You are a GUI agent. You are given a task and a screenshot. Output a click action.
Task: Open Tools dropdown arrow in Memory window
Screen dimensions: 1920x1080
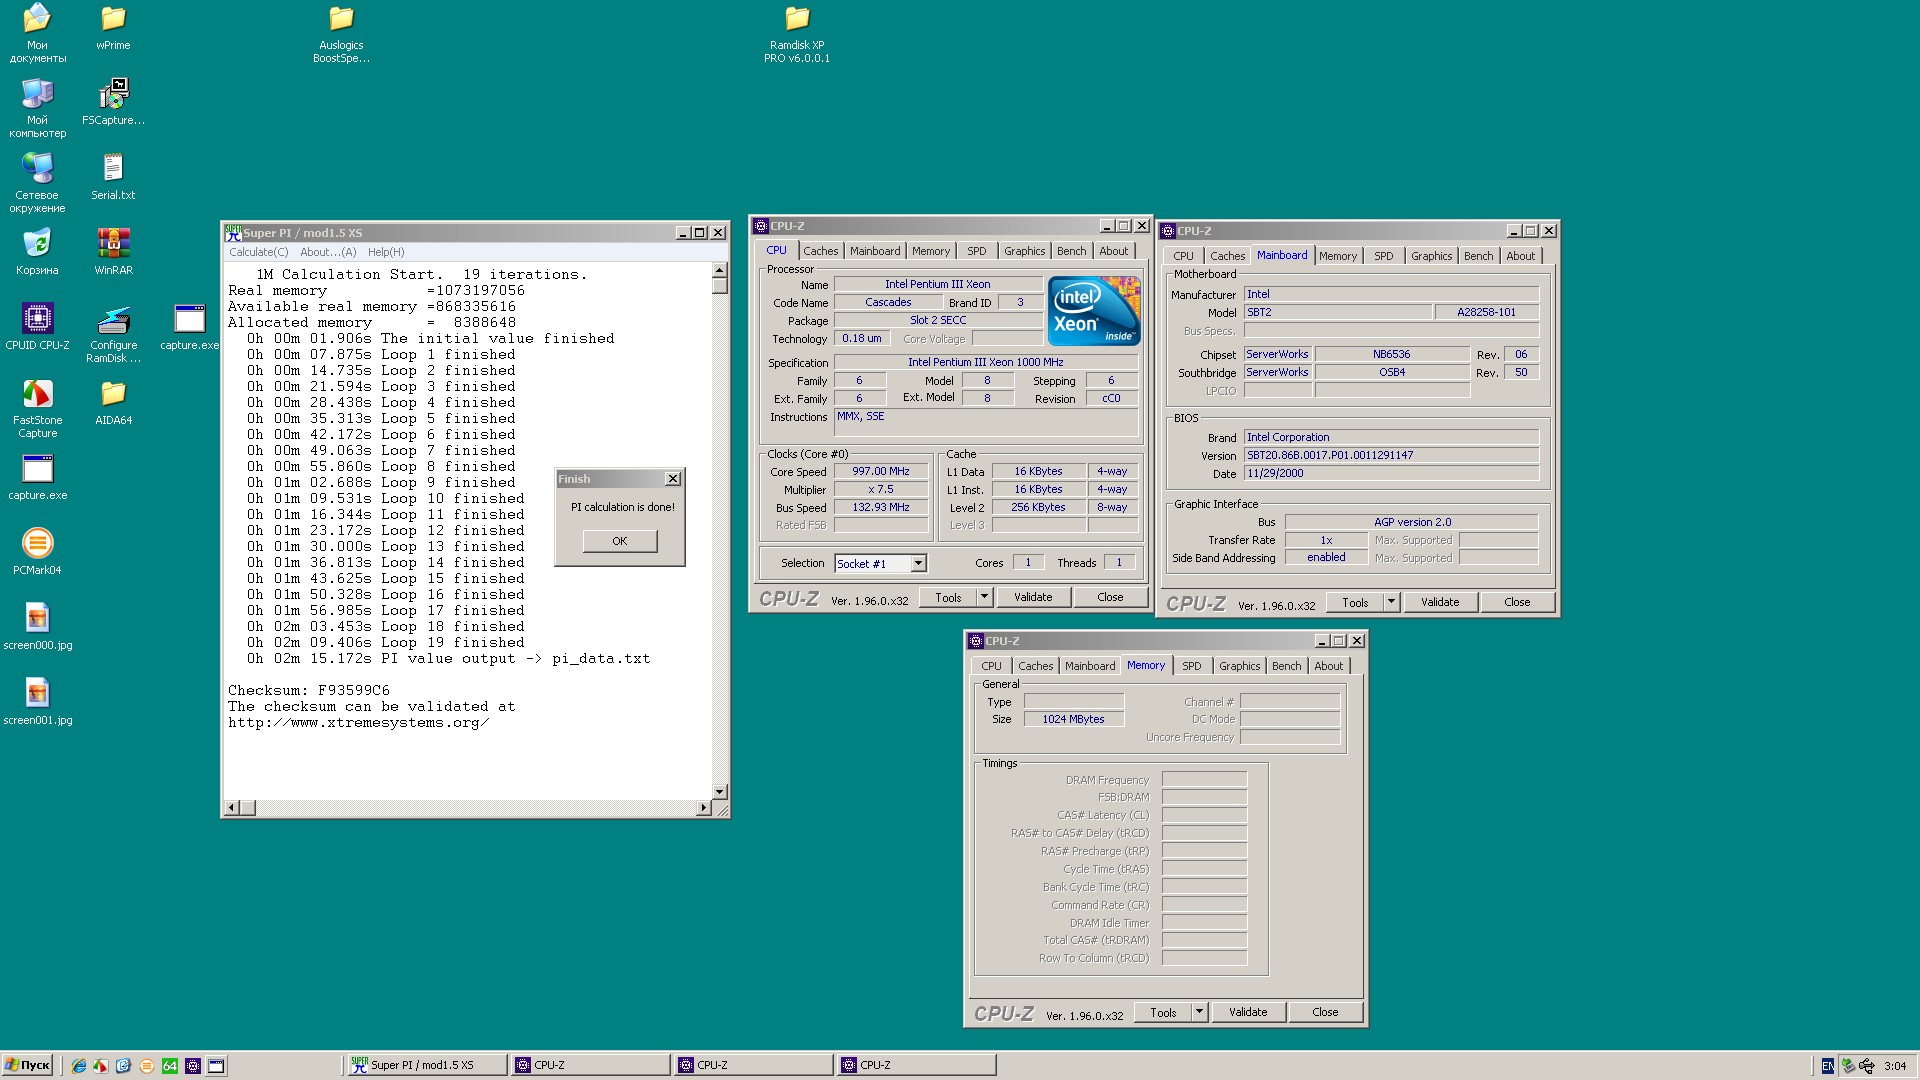point(1199,1012)
